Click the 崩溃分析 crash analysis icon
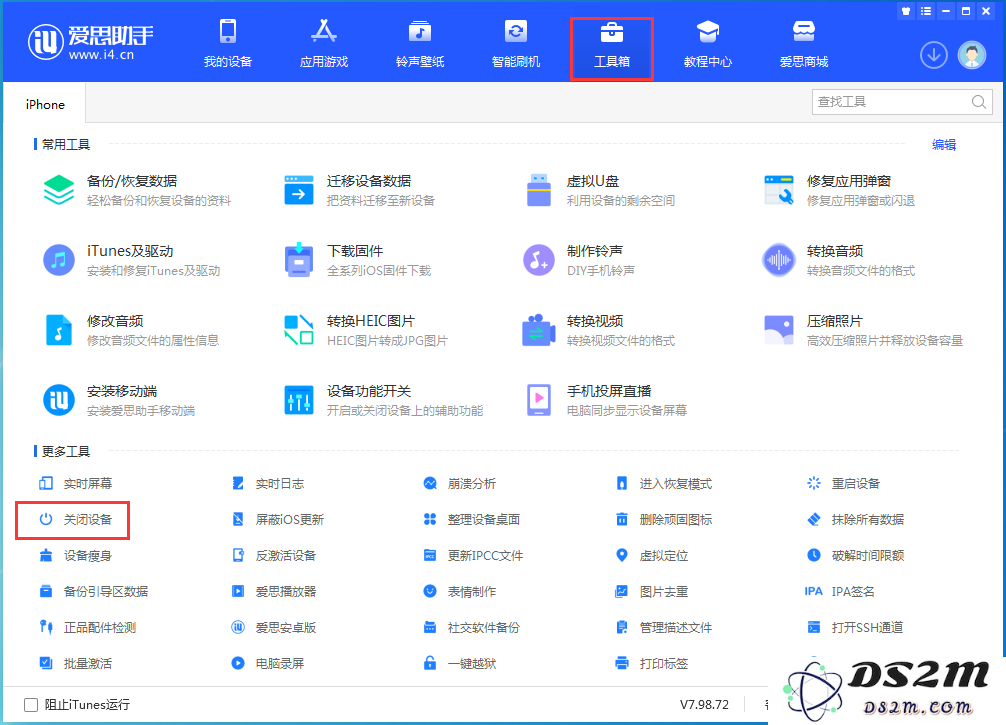The height and width of the screenshot is (725, 1006). [x=430, y=483]
